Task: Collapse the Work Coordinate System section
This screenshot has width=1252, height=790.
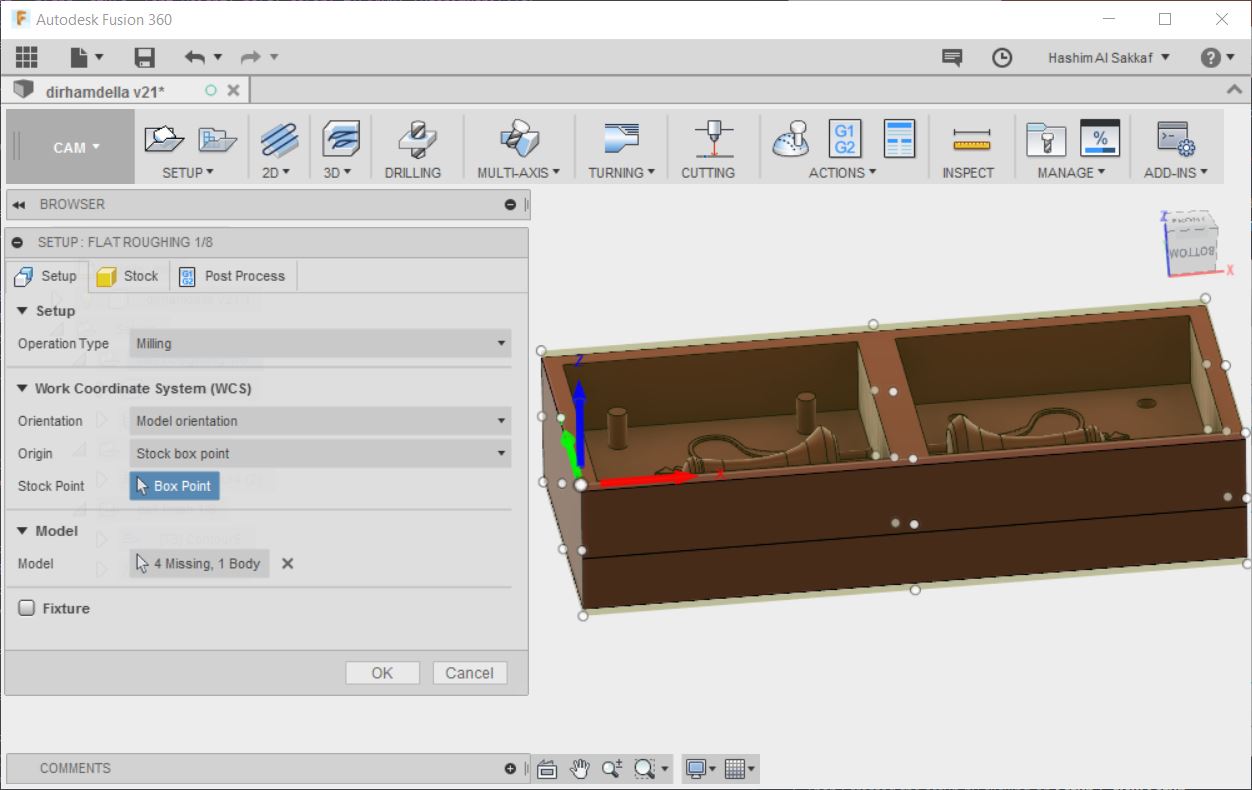Action: [x=22, y=388]
